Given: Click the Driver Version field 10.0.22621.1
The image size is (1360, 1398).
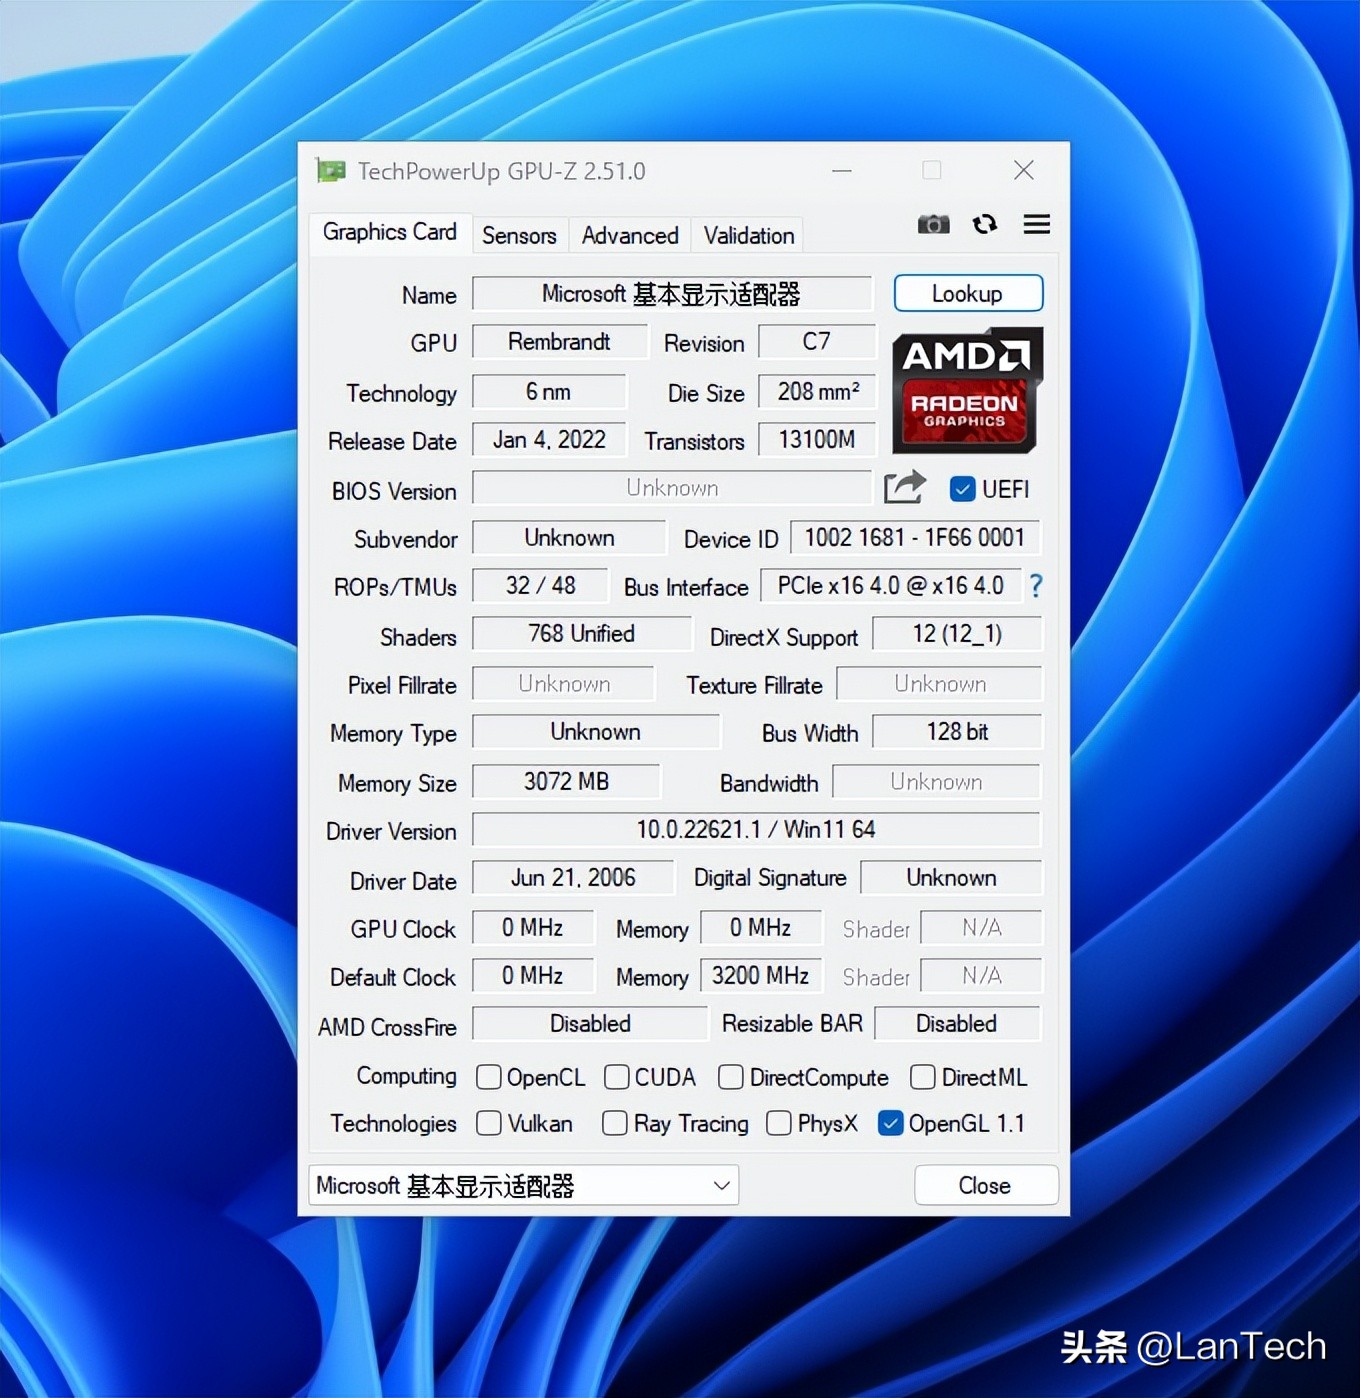Looking at the screenshot, I should [756, 830].
